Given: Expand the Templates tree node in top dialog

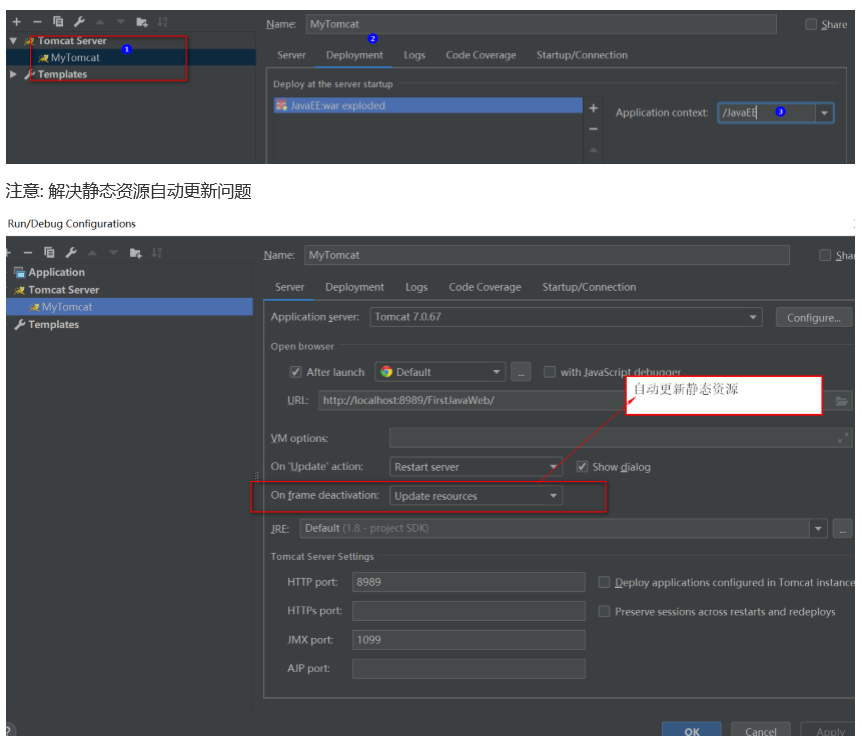Looking at the screenshot, I should tap(13, 74).
